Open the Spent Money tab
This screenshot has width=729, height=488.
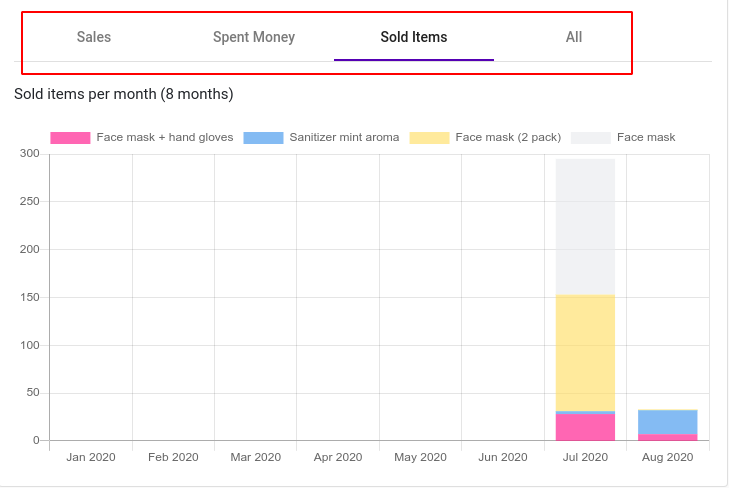[x=254, y=37]
